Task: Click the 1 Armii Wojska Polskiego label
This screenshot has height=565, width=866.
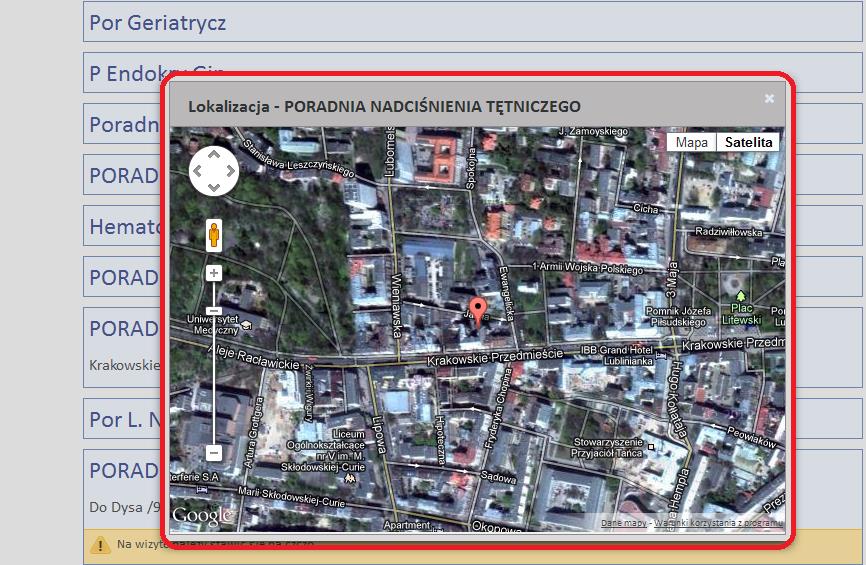Action: (587, 267)
